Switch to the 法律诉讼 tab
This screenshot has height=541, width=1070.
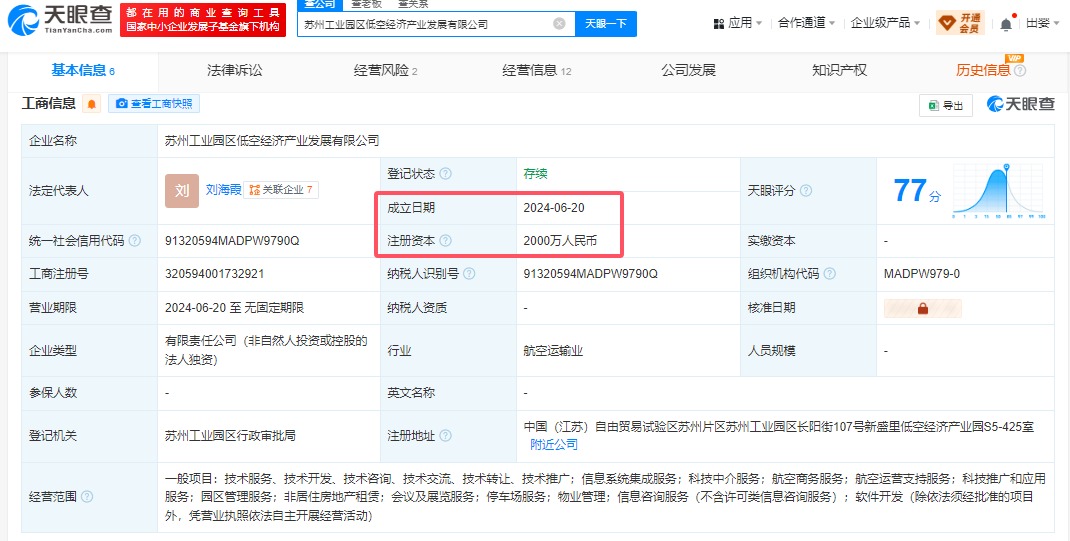(x=234, y=70)
